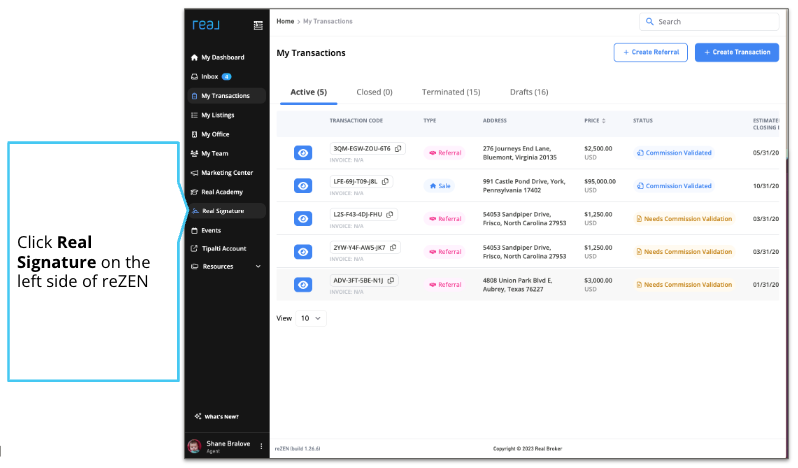The image size is (798, 468).
Task: Click Needs Commission Validation in L2S-F43-4DJ-FHU row
Action: 684,219
